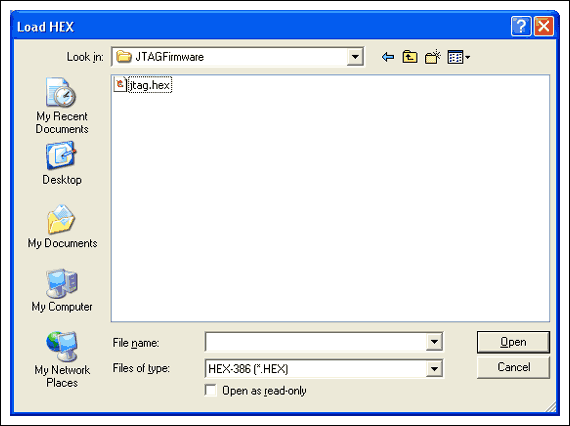Expand the Look in folder dropdown
The height and width of the screenshot is (426, 570).
tap(355, 57)
